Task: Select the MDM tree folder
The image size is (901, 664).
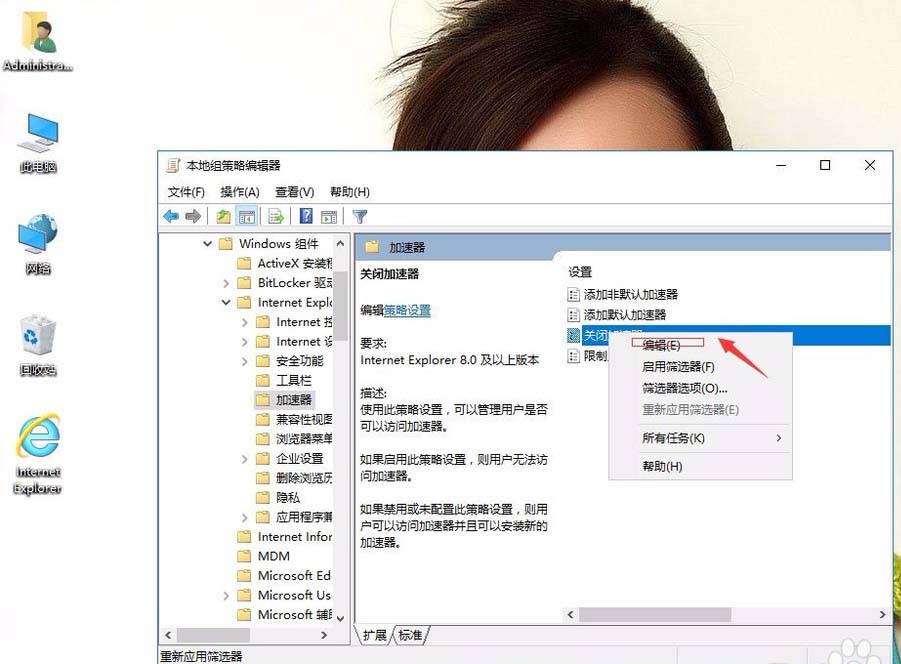Action: tap(264, 556)
